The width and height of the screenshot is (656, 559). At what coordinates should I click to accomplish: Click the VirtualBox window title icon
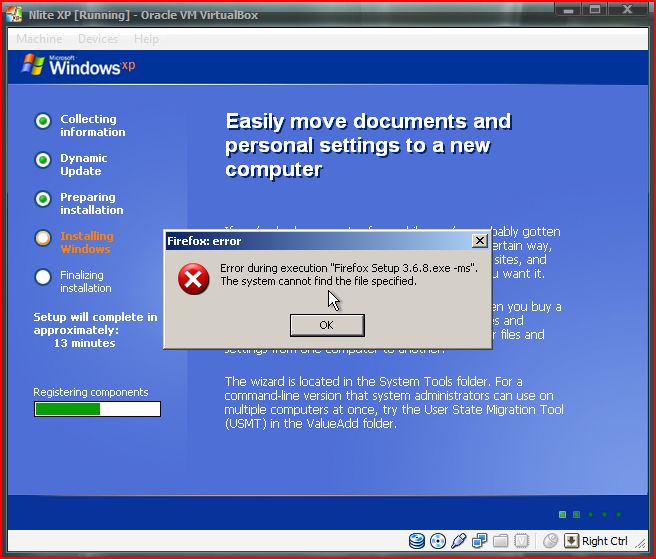[14, 14]
